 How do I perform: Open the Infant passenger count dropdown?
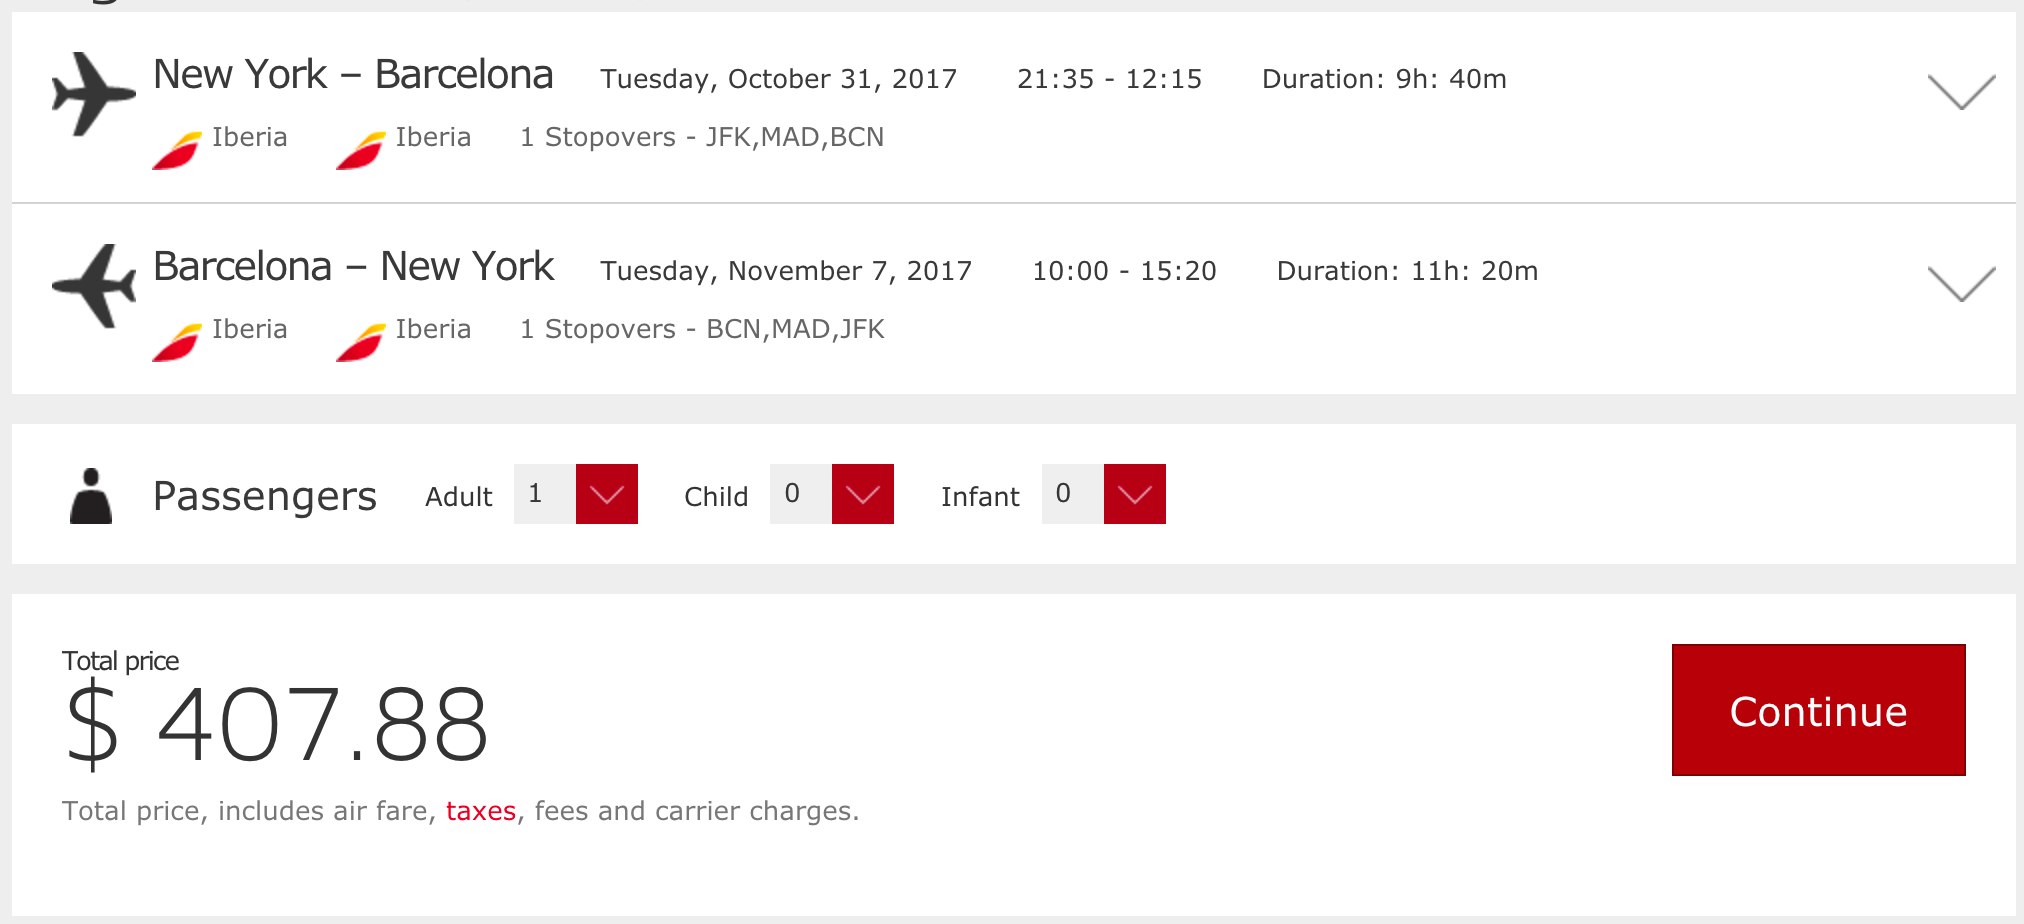tap(1134, 494)
